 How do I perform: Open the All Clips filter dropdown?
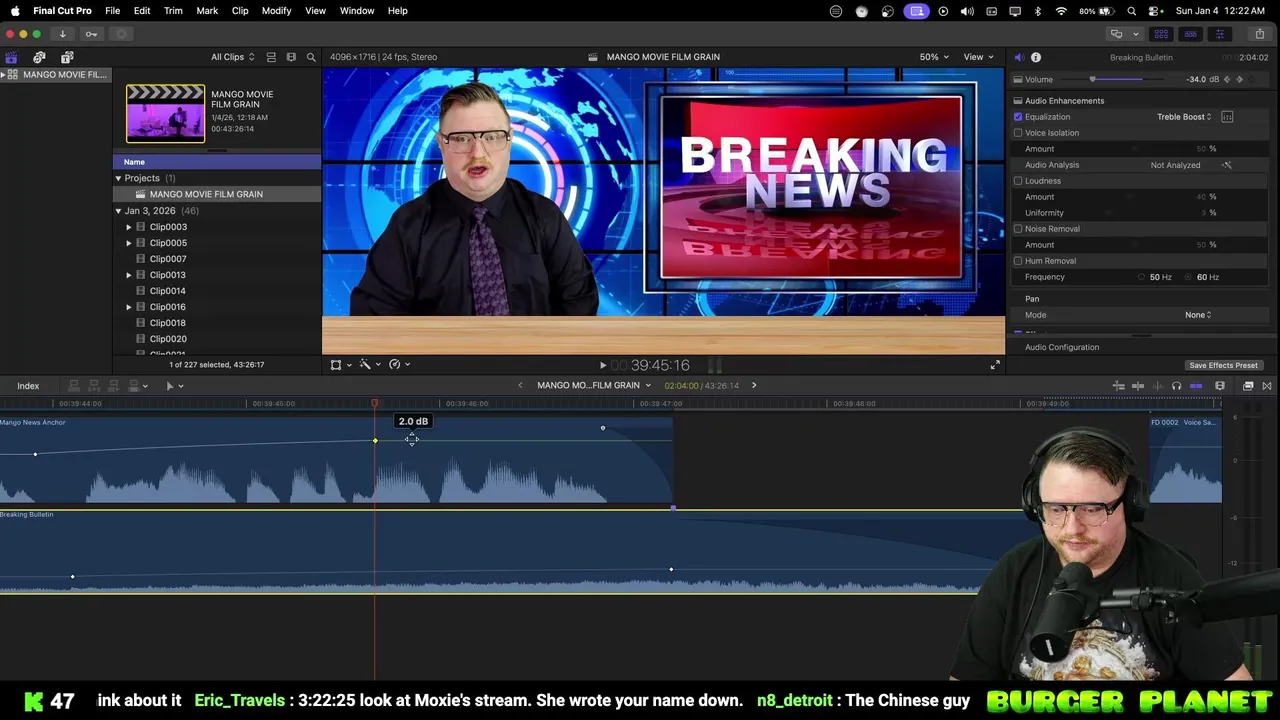pos(232,57)
